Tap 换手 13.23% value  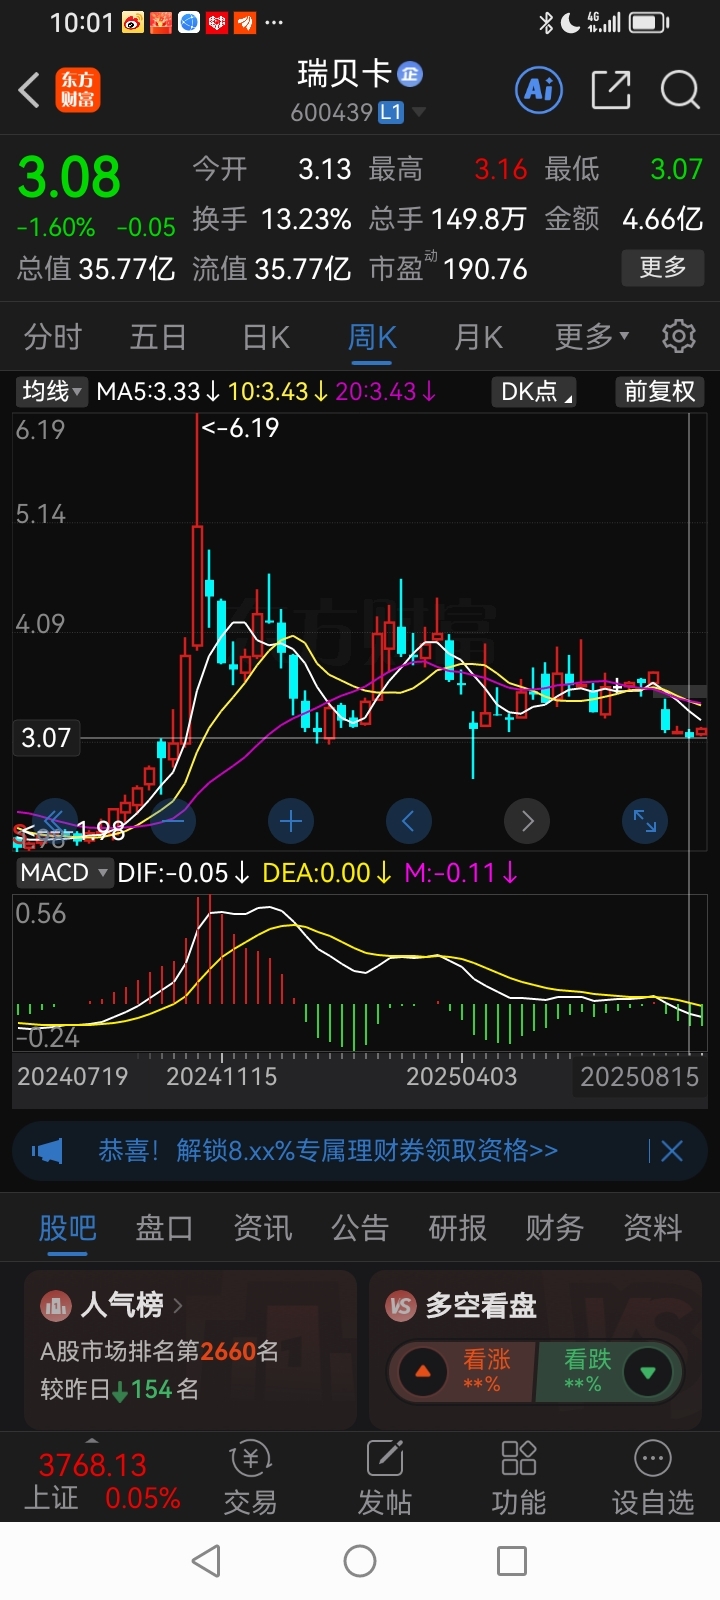pyautogui.click(x=306, y=219)
